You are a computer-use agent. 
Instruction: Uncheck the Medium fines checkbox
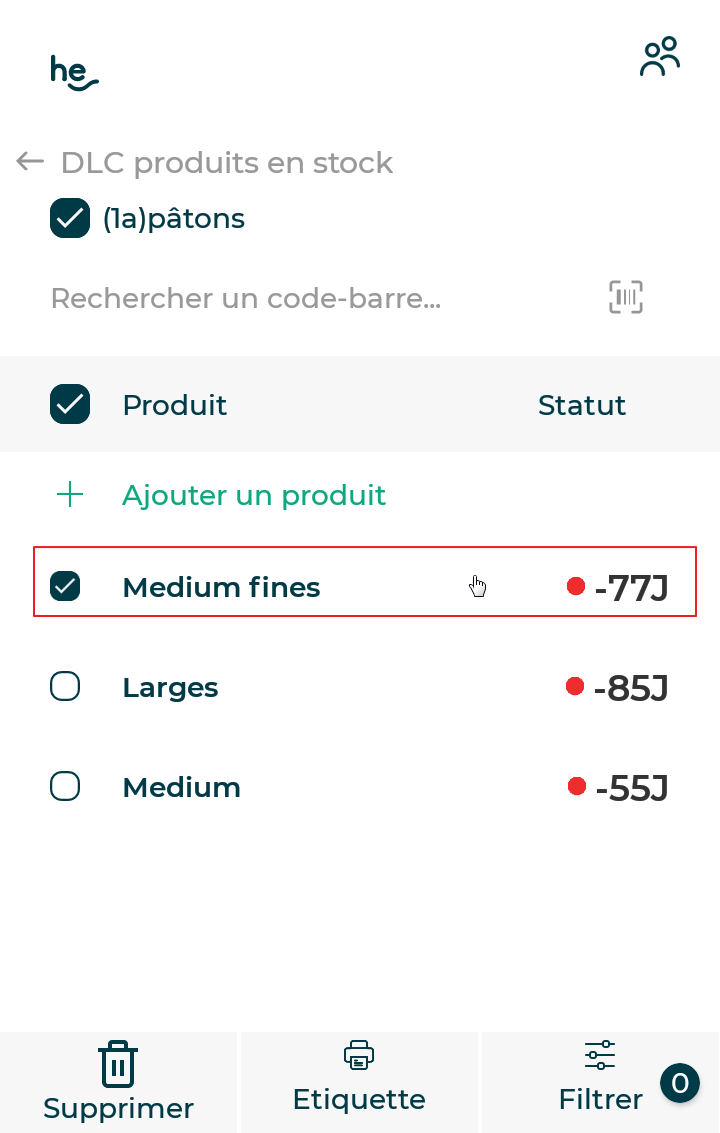point(65,585)
